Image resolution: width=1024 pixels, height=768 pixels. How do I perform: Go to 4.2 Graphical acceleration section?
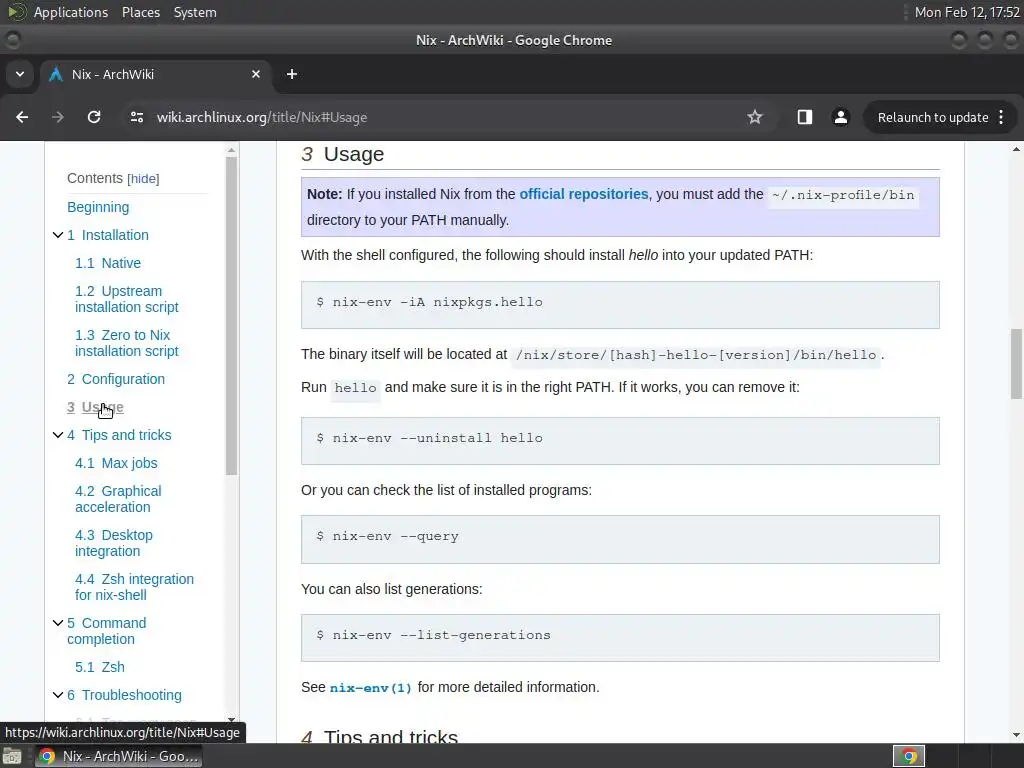point(118,499)
